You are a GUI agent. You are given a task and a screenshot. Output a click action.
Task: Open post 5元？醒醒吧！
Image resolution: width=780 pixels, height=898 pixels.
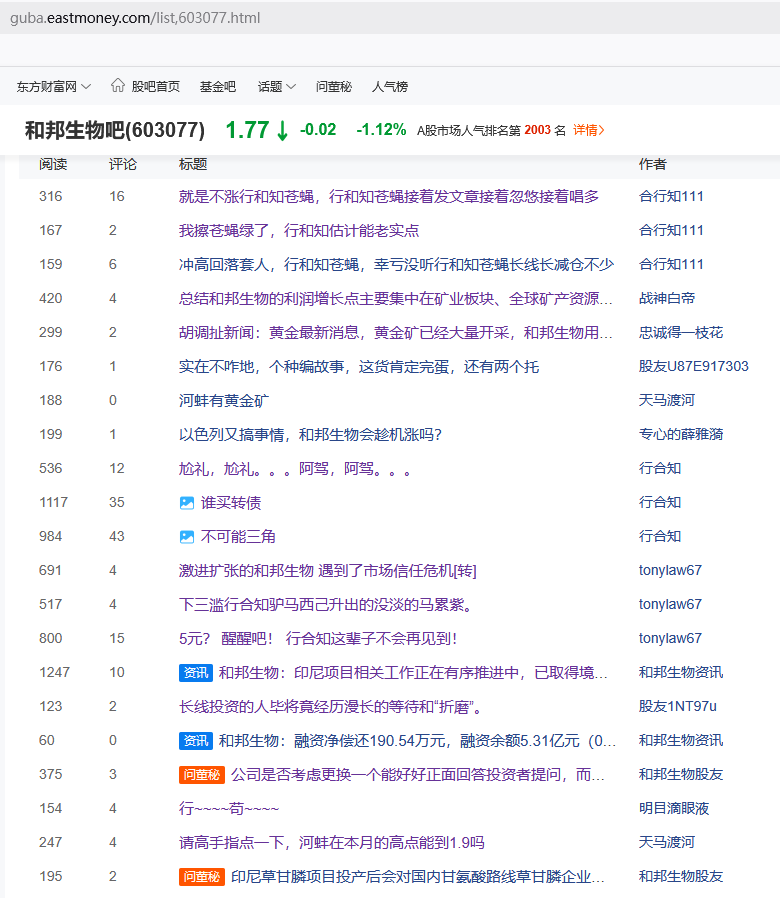318,639
